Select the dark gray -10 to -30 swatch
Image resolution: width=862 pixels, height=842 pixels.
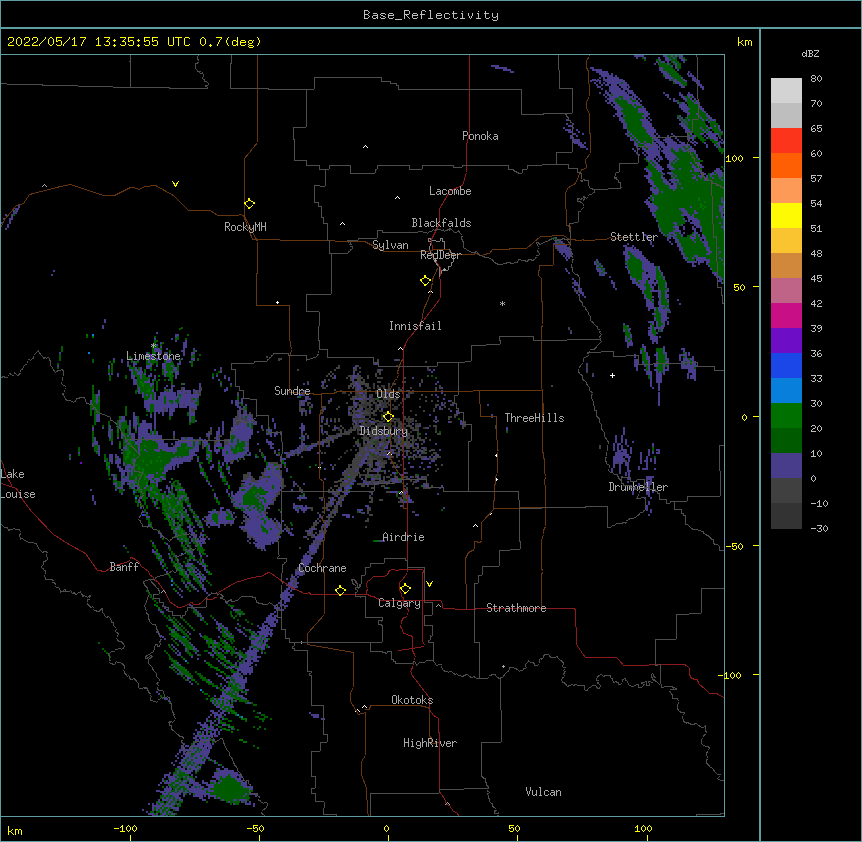point(786,516)
